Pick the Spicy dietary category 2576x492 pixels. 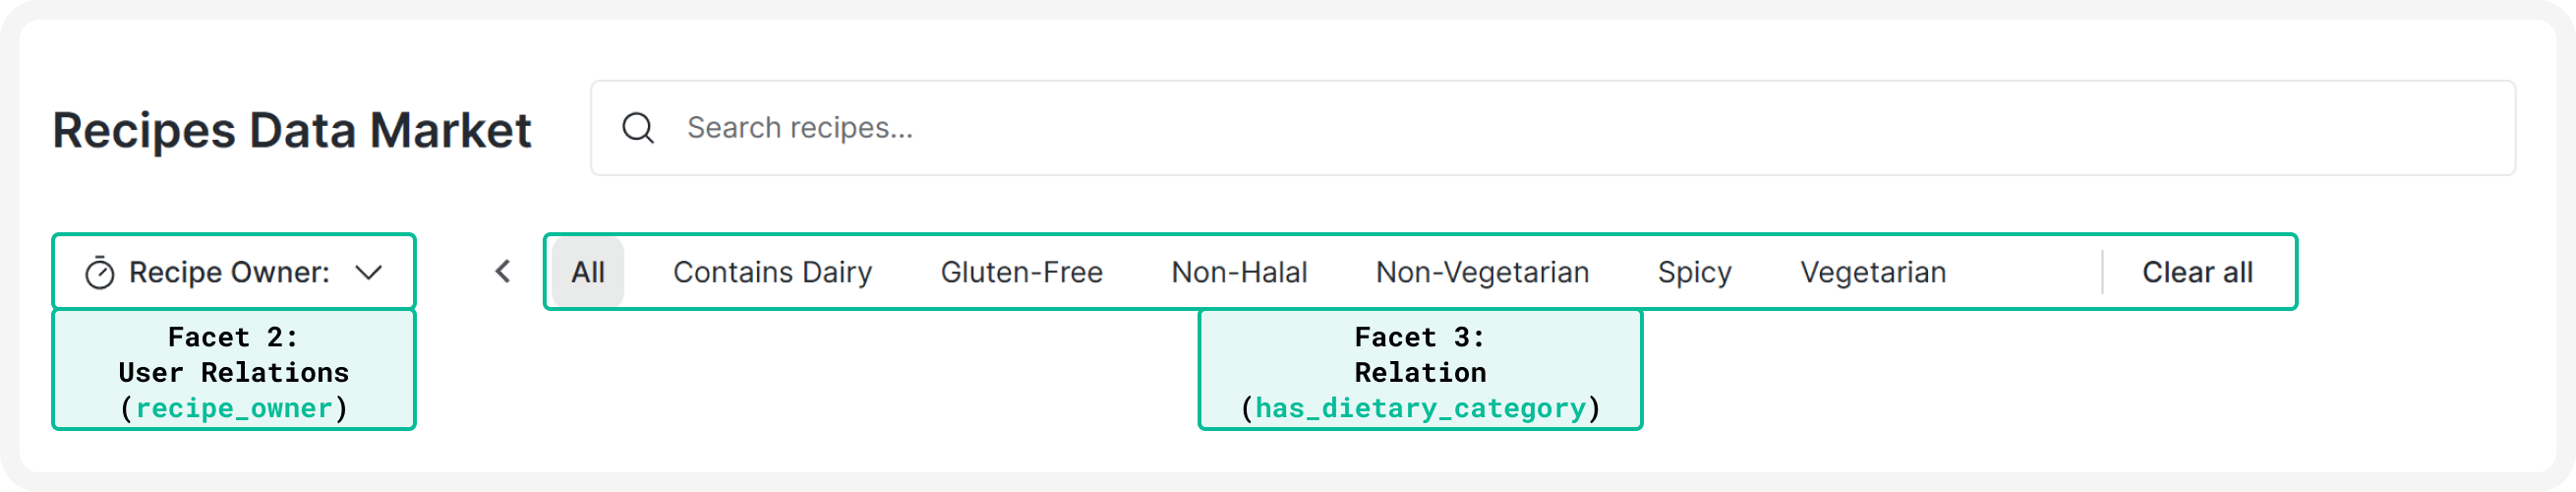(x=1694, y=273)
